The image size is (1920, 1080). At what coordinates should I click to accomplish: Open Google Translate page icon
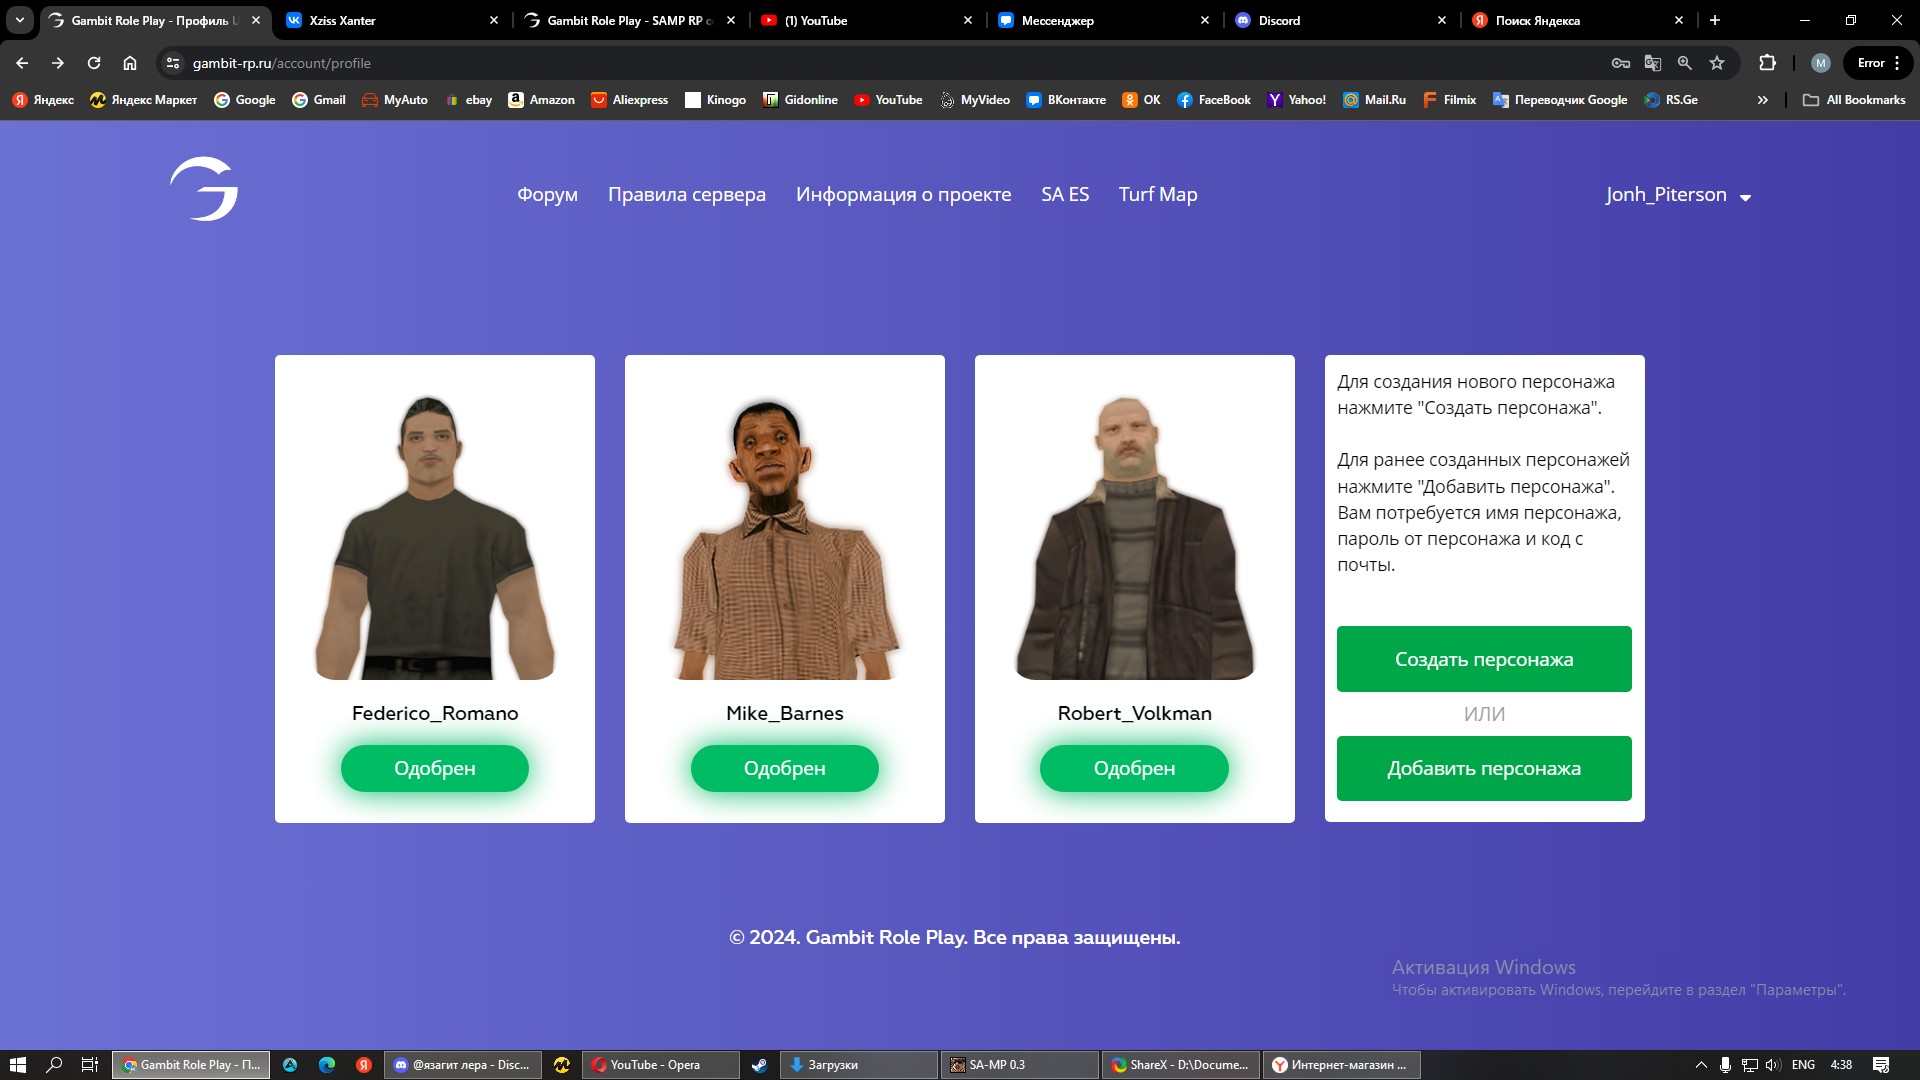1653,63
